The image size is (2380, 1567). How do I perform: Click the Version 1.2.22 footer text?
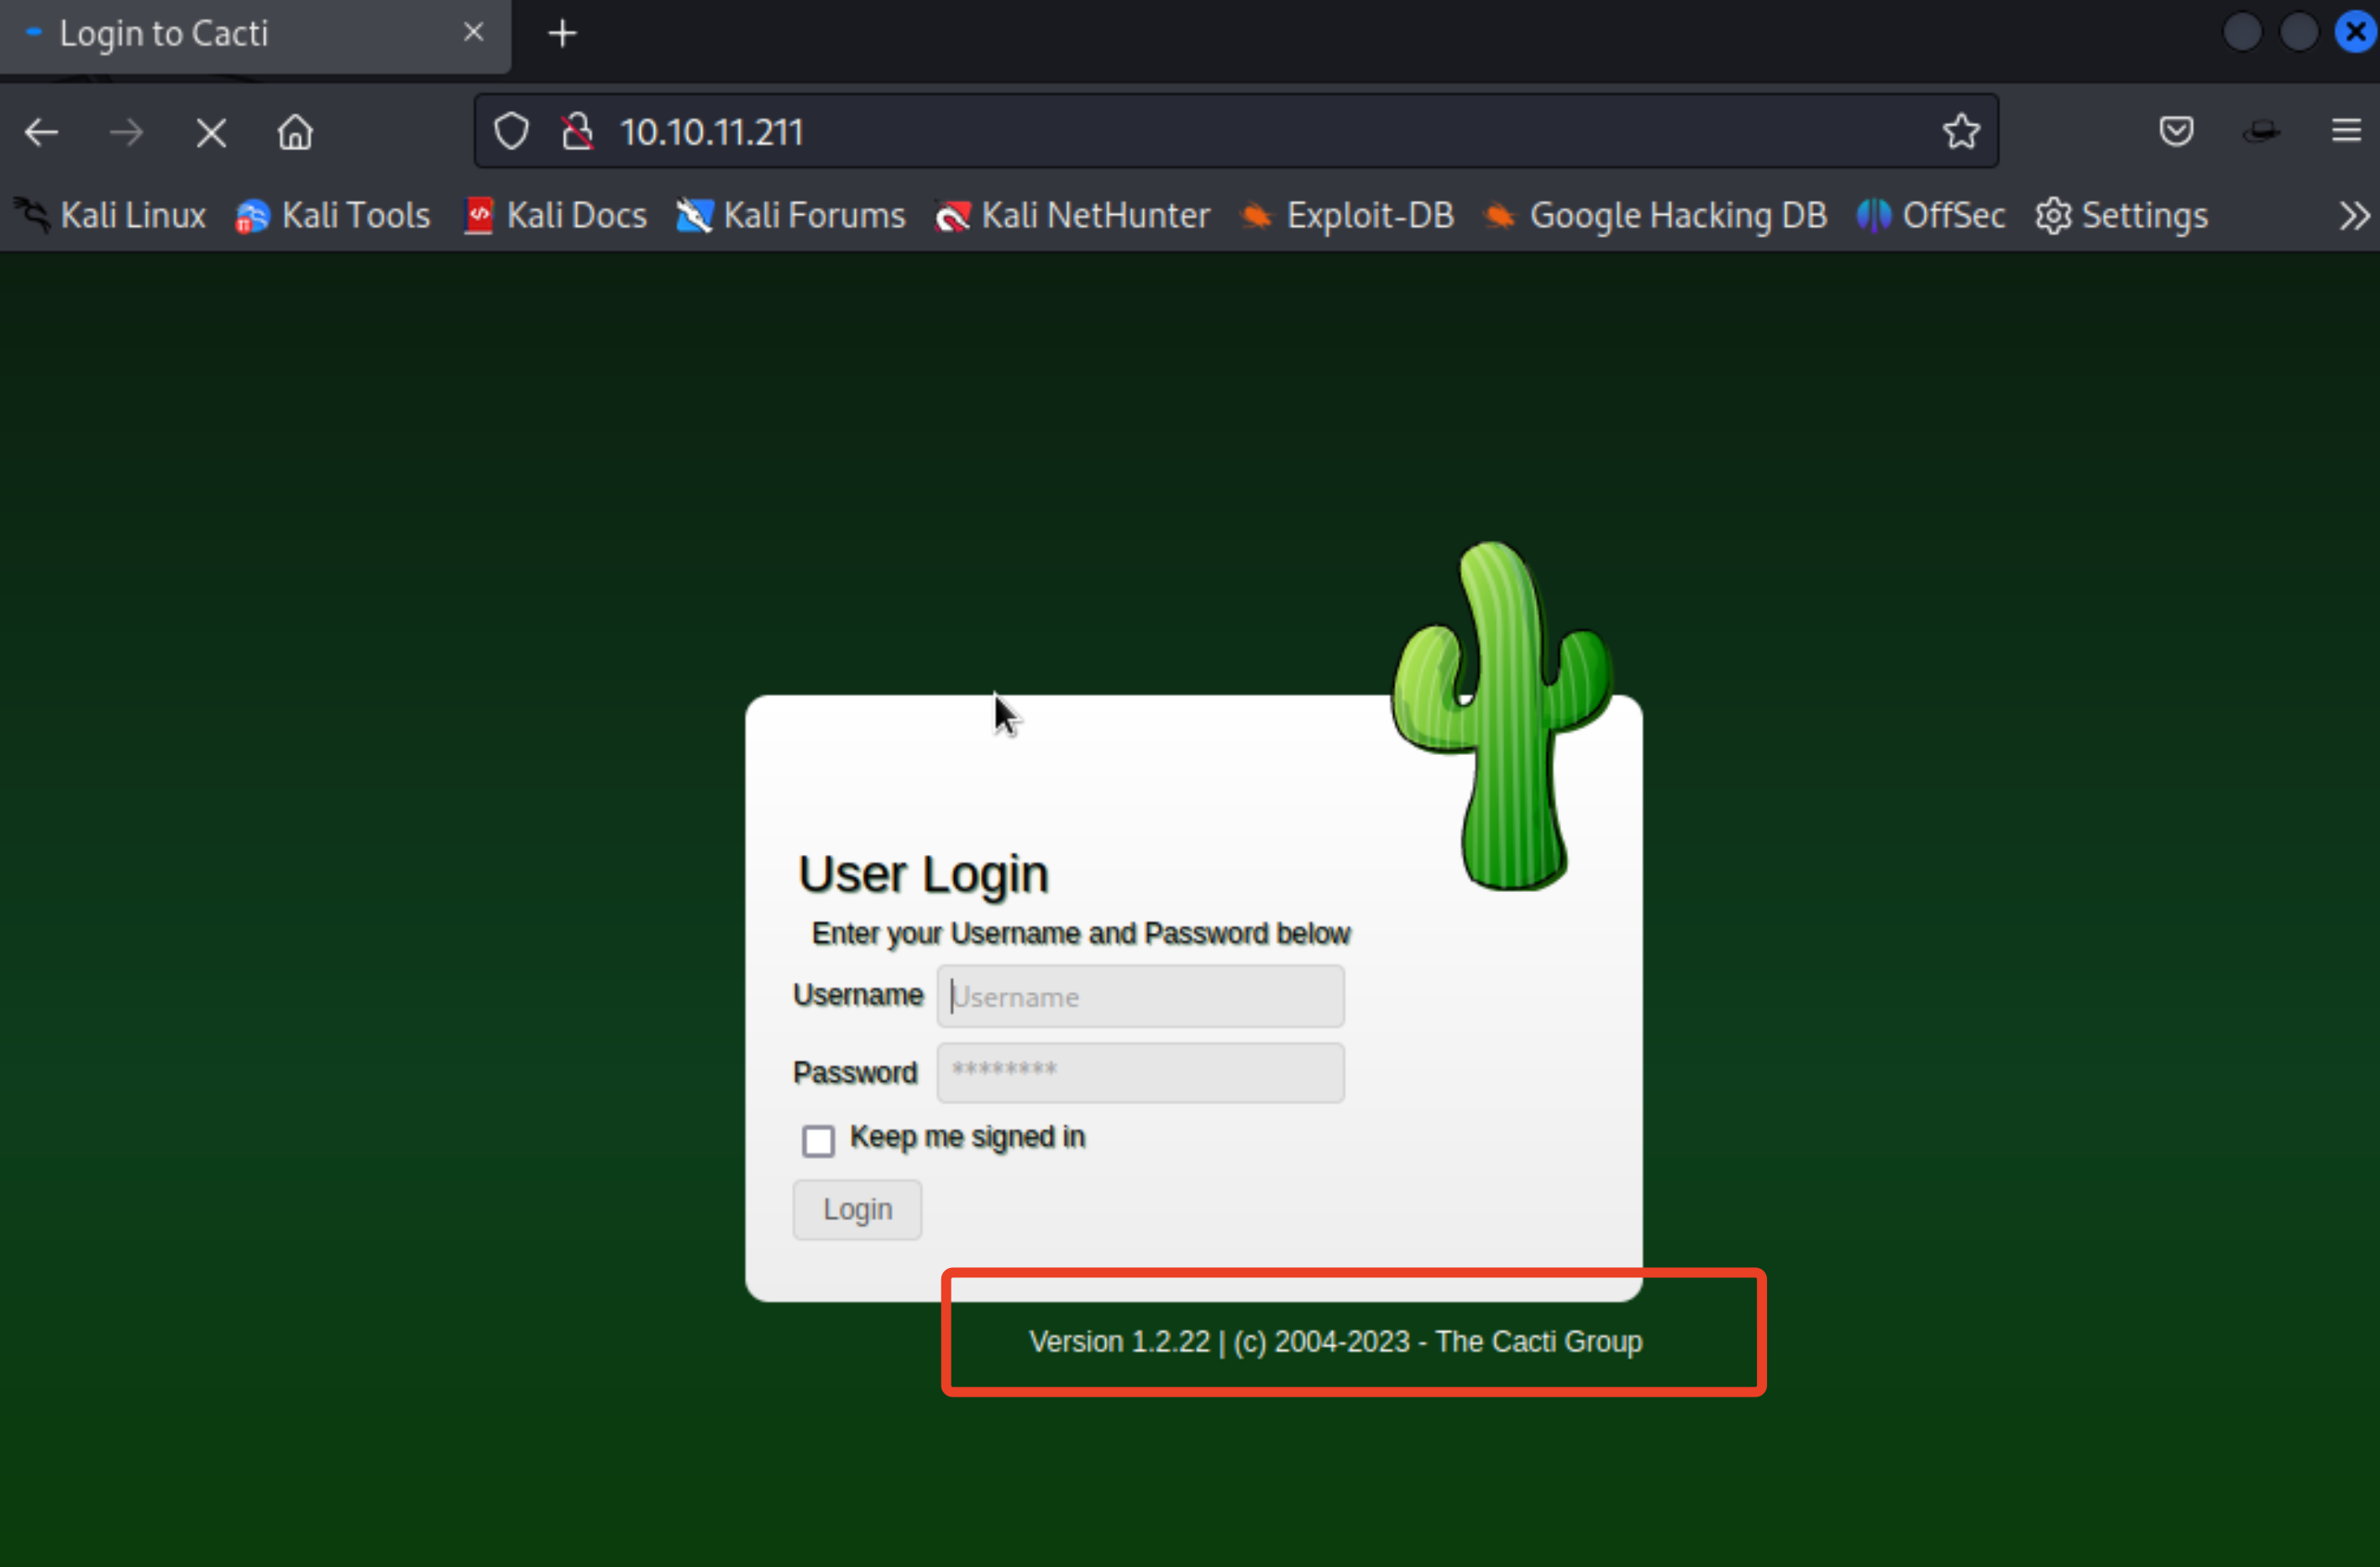1336,1341
